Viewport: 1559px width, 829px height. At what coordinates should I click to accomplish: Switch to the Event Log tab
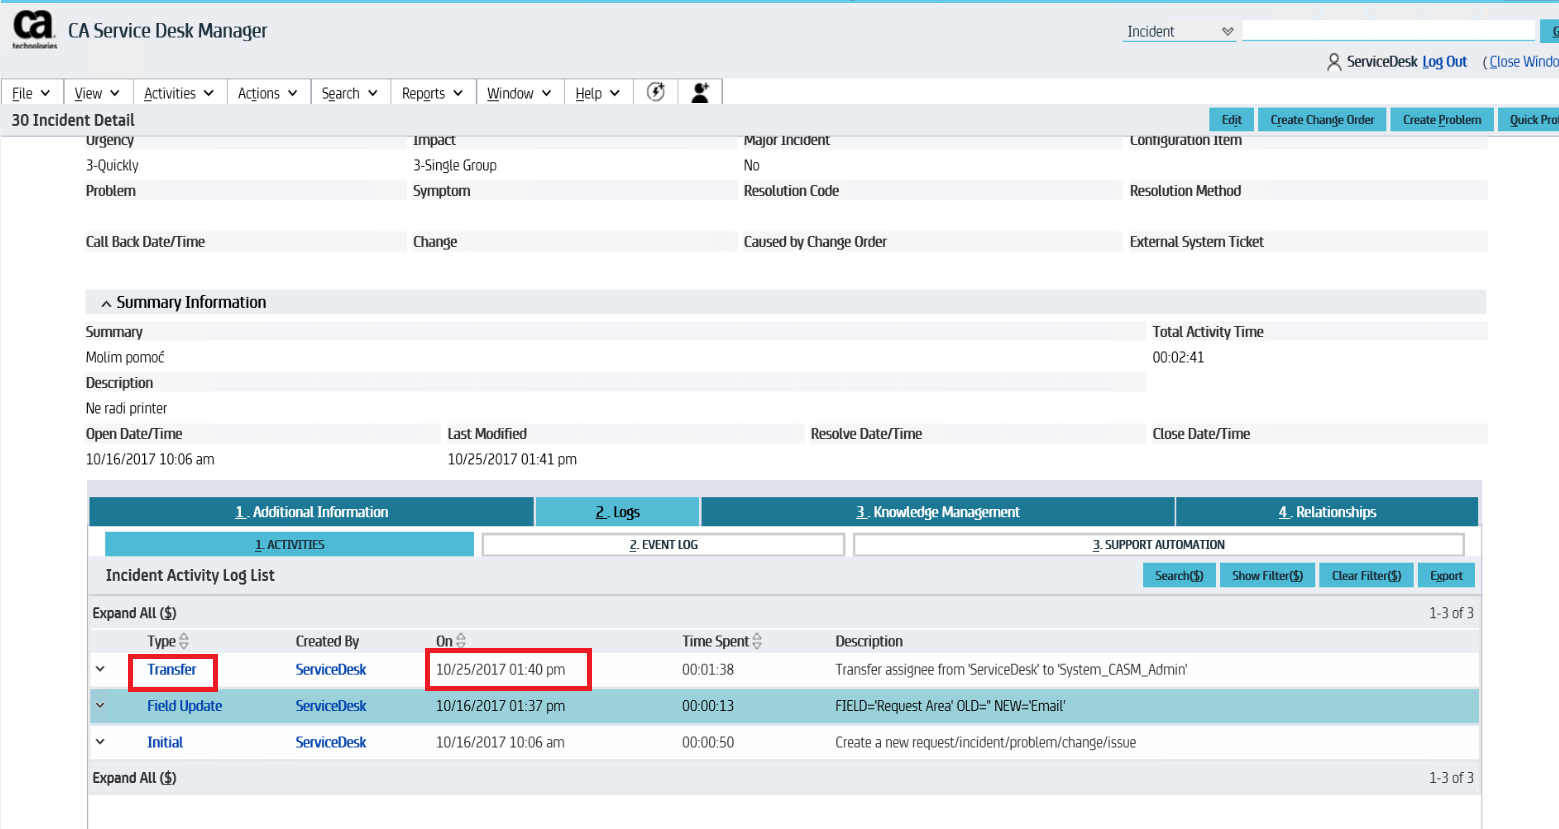[x=663, y=544]
